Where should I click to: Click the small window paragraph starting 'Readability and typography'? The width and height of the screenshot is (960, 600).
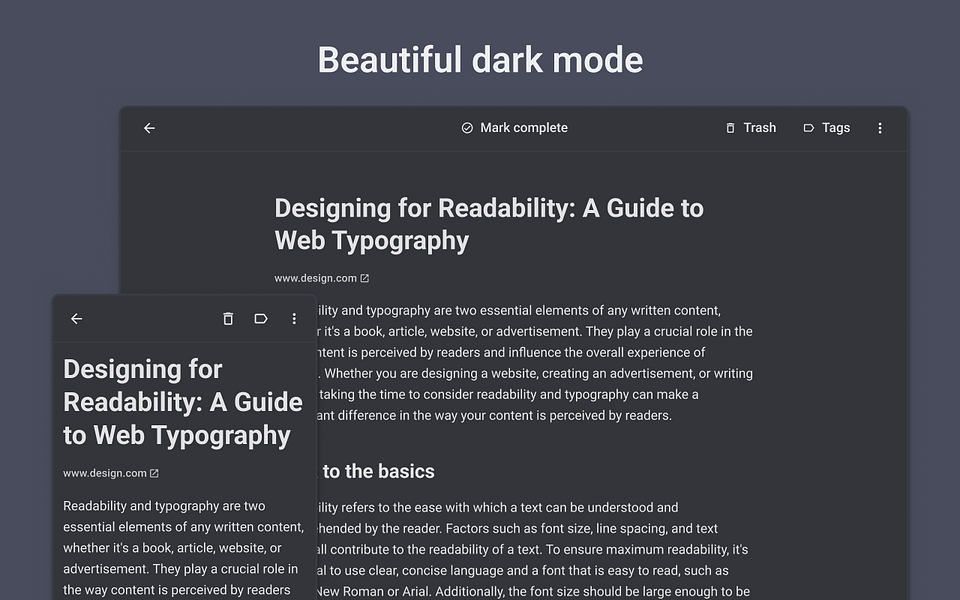pyautogui.click(x=184, y=548)
